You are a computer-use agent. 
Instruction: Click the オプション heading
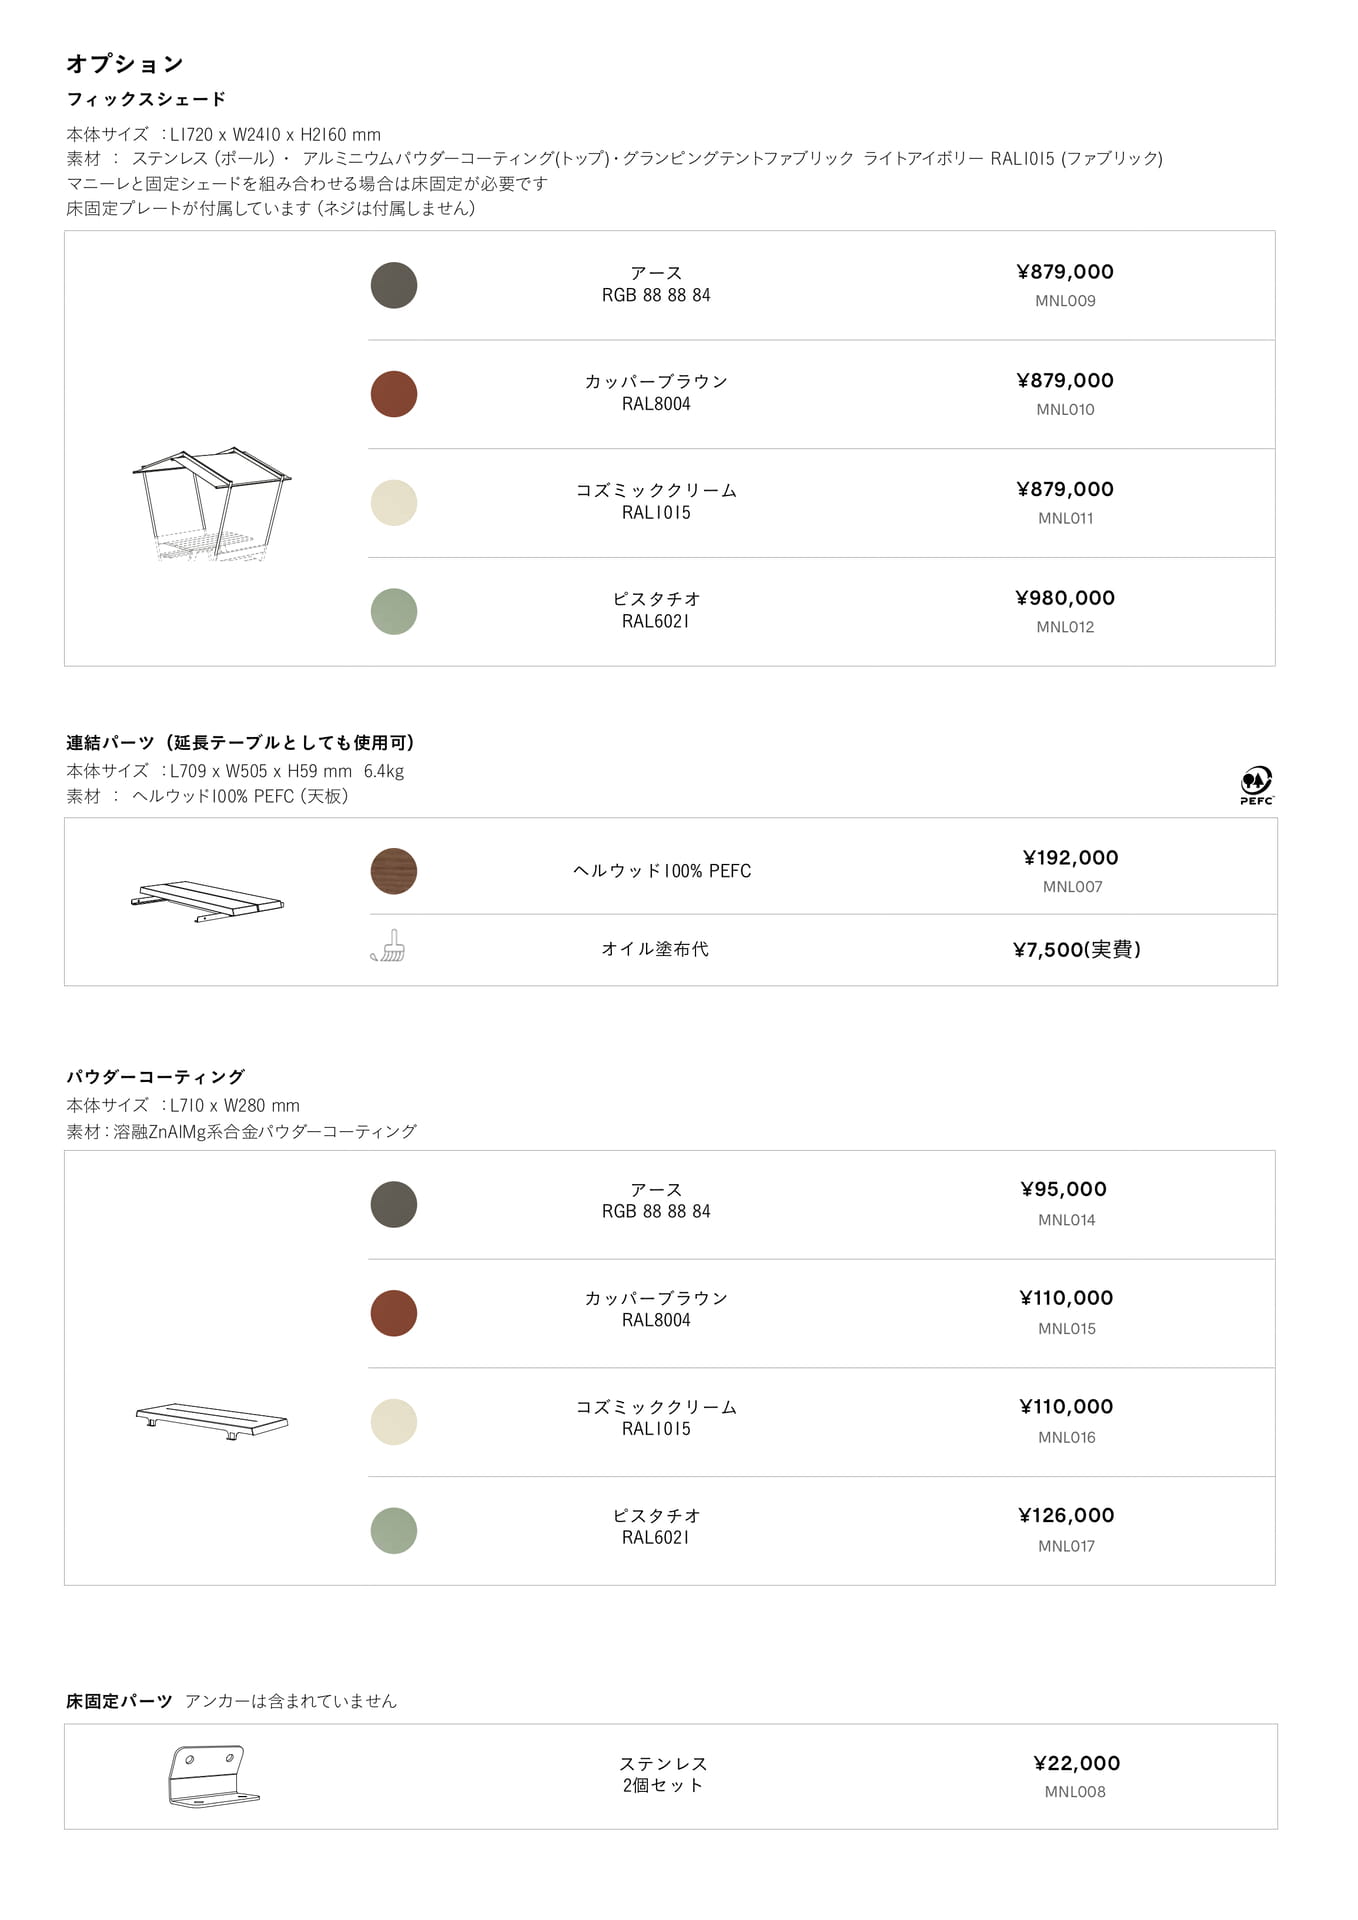125,64
